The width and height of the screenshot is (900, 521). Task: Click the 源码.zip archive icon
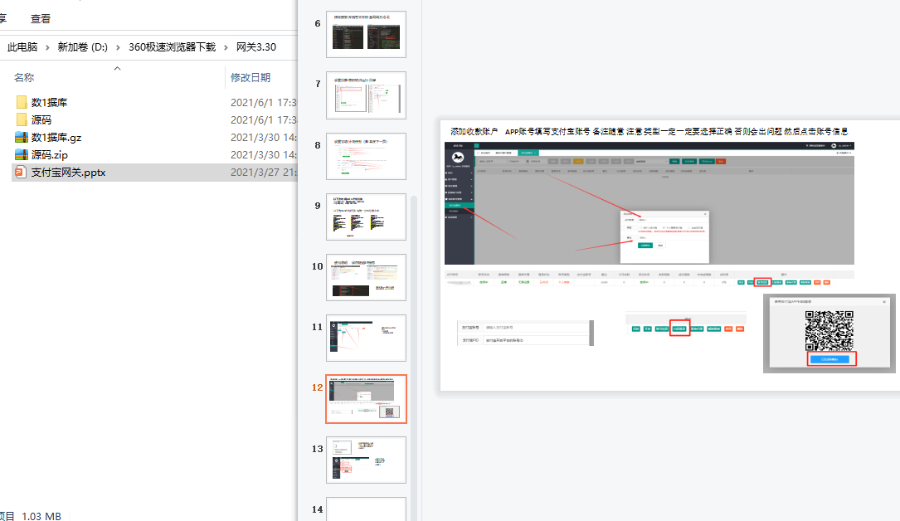point(21,155)
